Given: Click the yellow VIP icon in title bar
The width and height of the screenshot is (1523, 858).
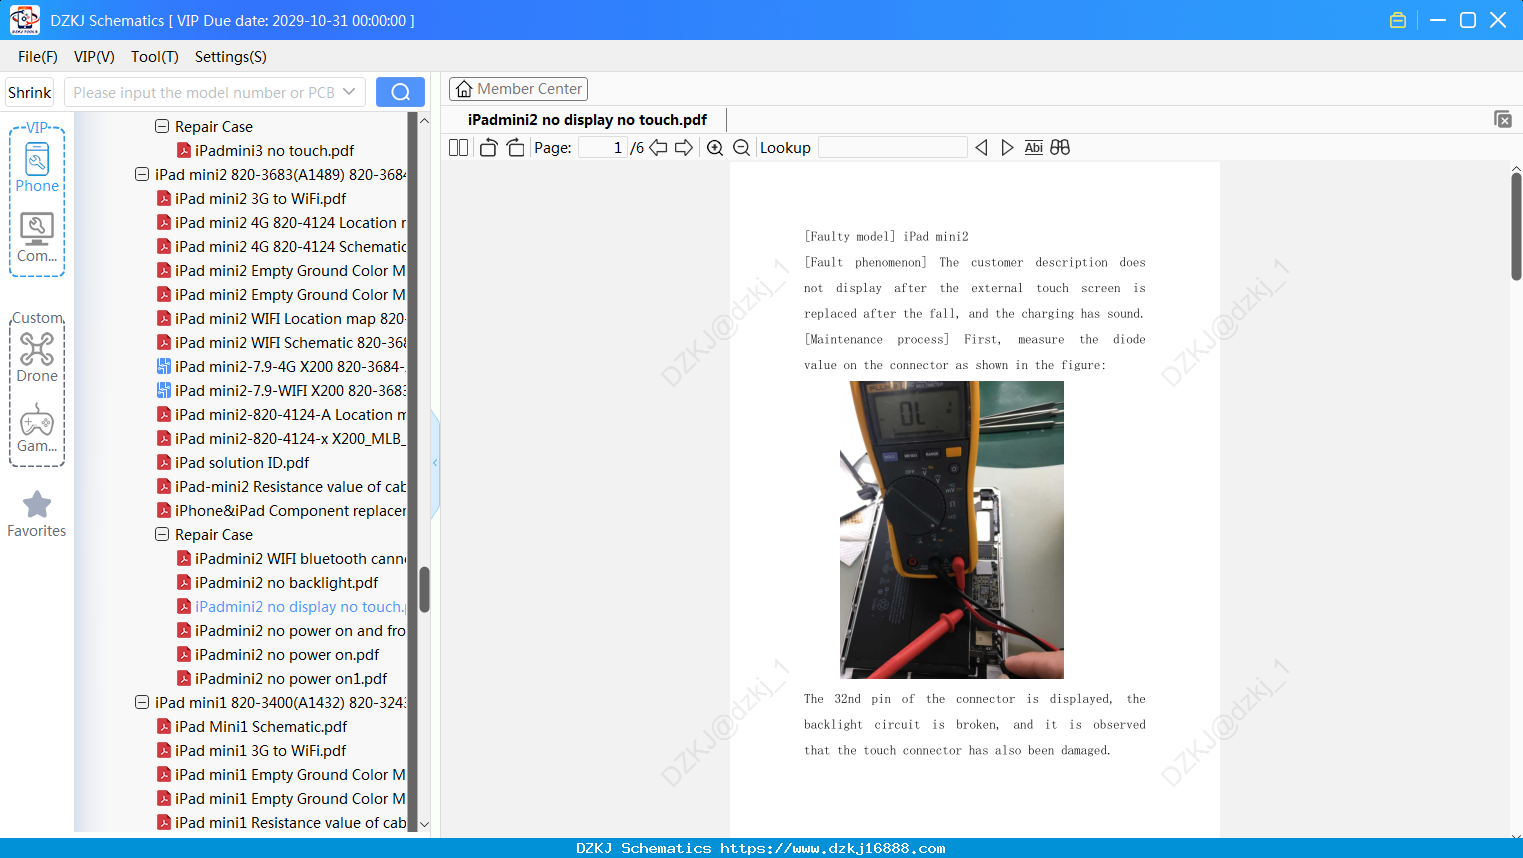Looking at the screenshot, I should 1398,20.
